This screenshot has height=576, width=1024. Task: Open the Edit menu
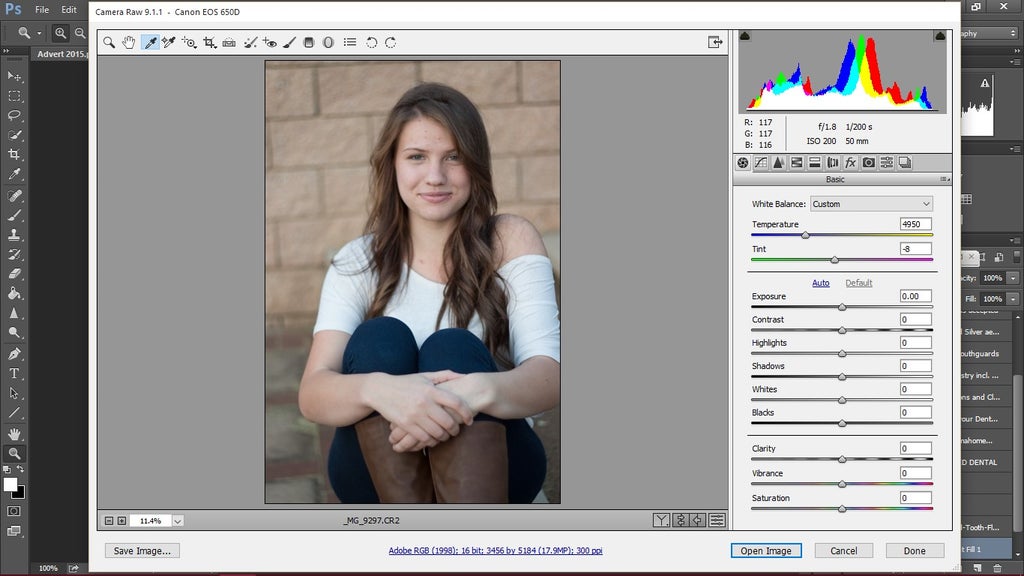67,9
